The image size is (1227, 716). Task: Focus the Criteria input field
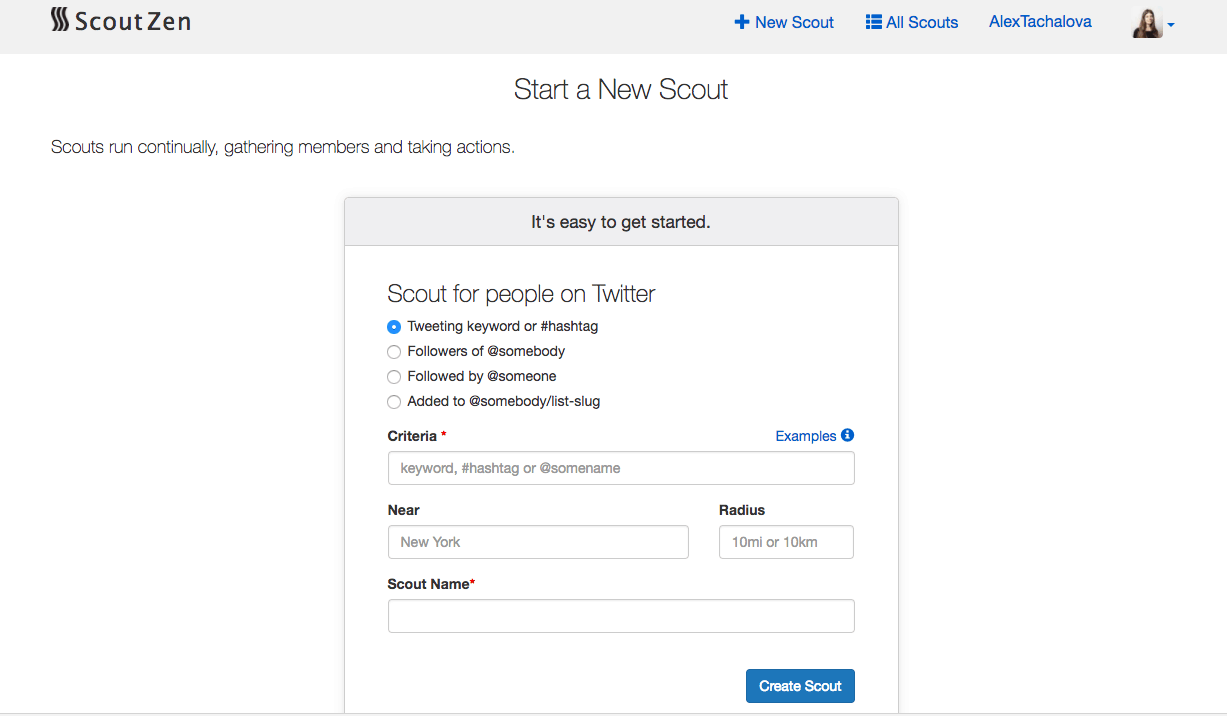click(x=621, y=468)
